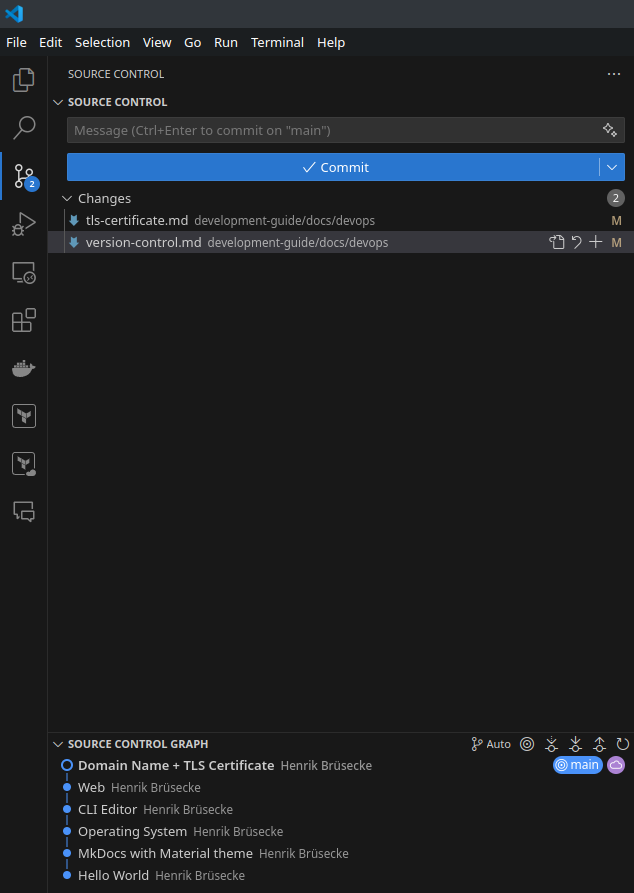Click the purple cloud remote badge
Image resolution: width=634 pixels, height=893 pixels.
click(x=616, y=765)
